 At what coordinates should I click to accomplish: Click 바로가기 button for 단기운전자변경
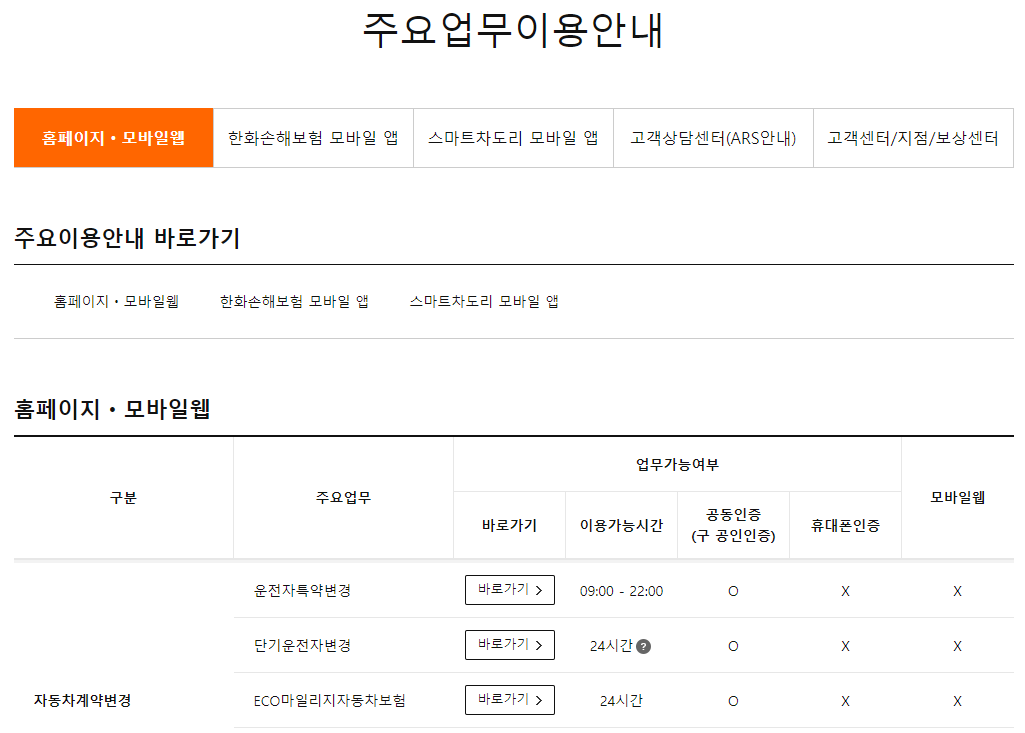click(509, 645)
